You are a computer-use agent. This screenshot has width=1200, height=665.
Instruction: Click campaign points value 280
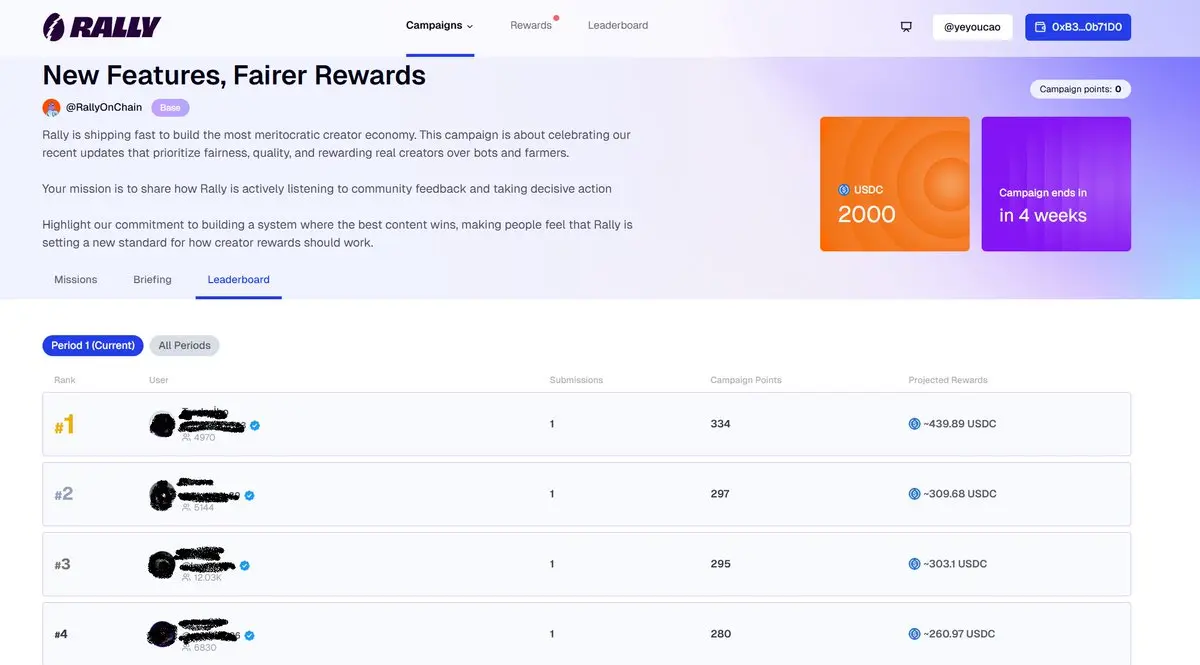tap(720, 634)
